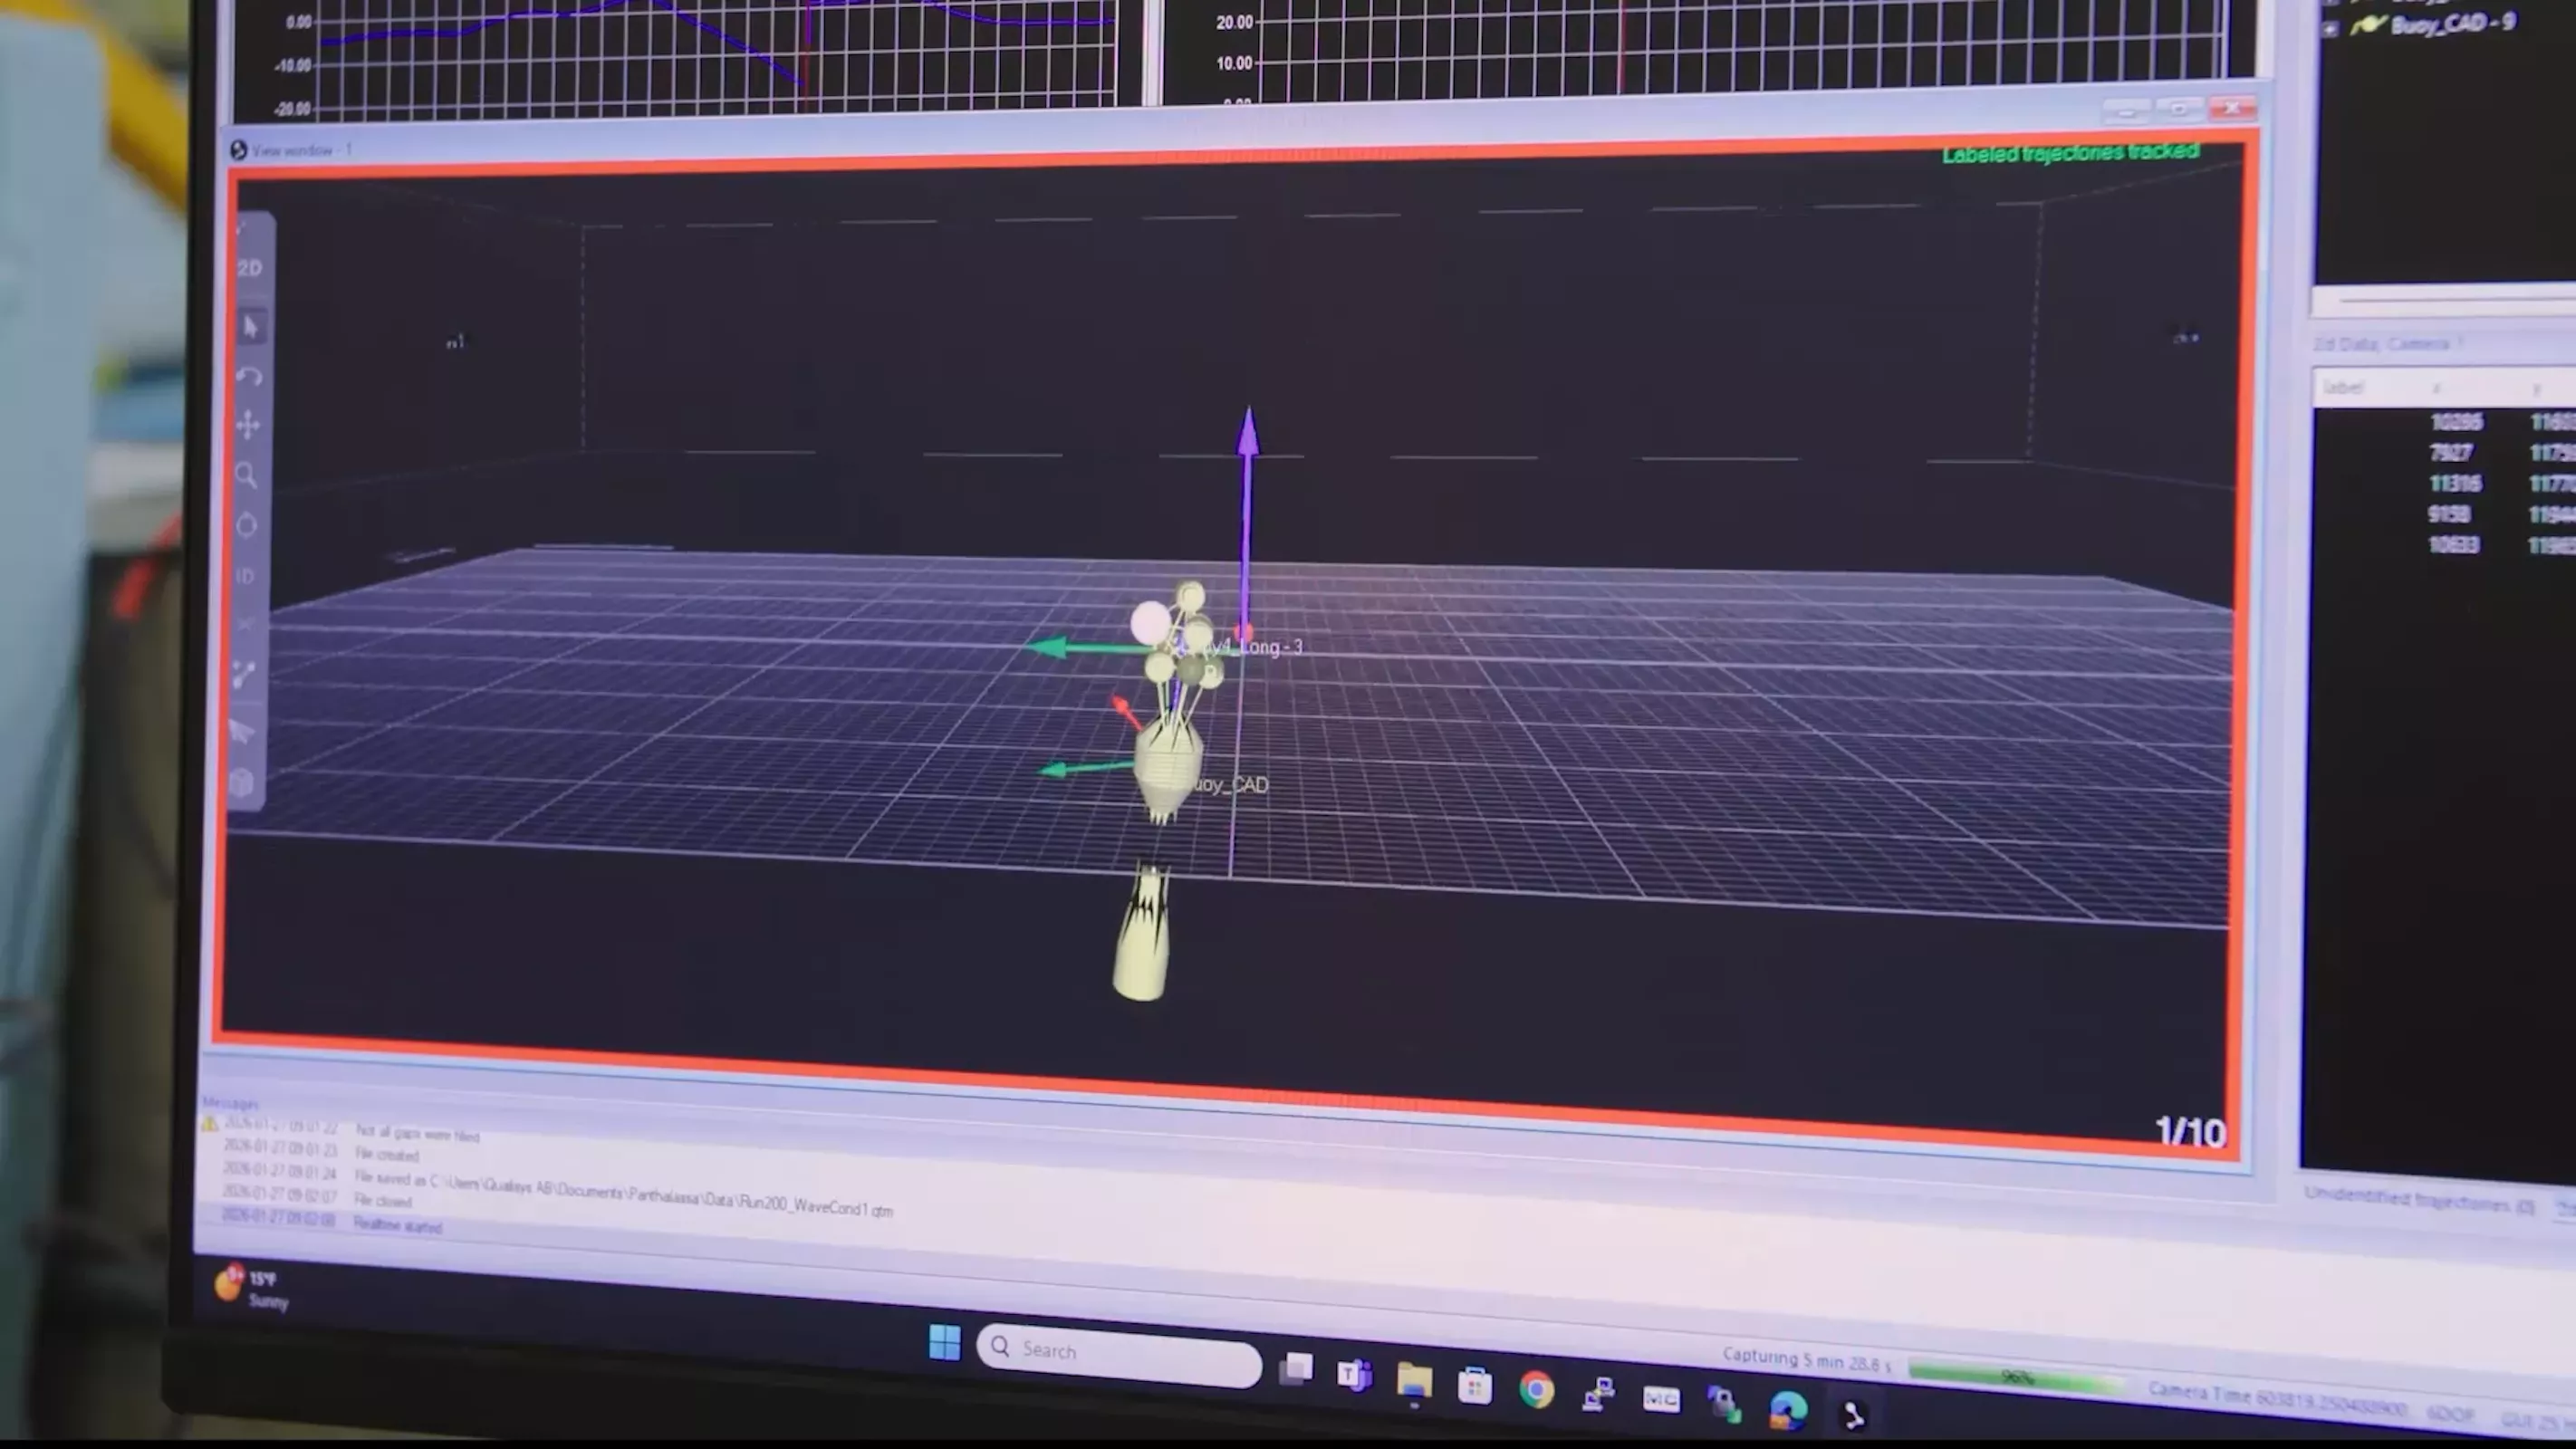Click the 96% capture progress bar
The image size is (2576, 1449).
[x=2016, y=1378]
